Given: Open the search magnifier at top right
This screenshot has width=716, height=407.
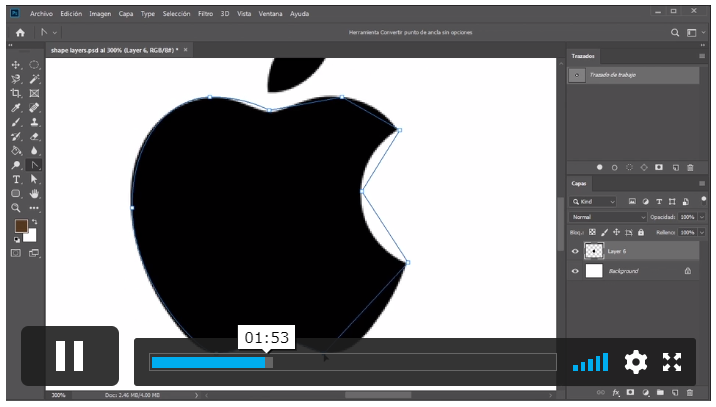Looking at the screenshot, I should (675, 32).
